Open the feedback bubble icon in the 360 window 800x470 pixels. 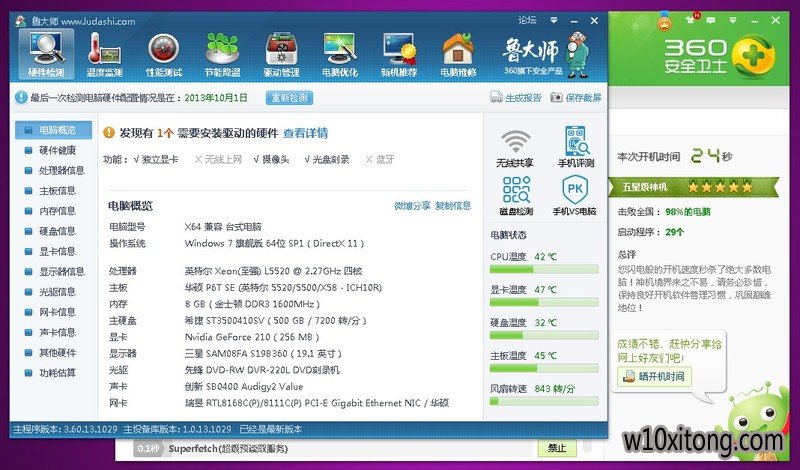(x=711, y=20)
